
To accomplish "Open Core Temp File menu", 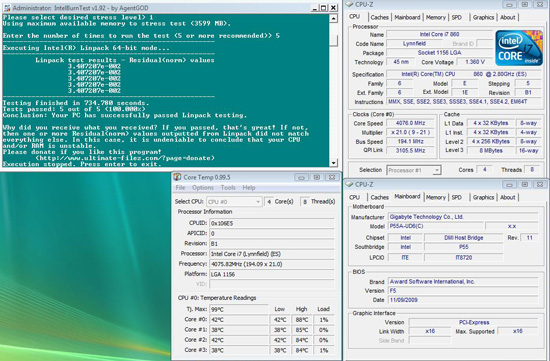I will tap(180, 188).
